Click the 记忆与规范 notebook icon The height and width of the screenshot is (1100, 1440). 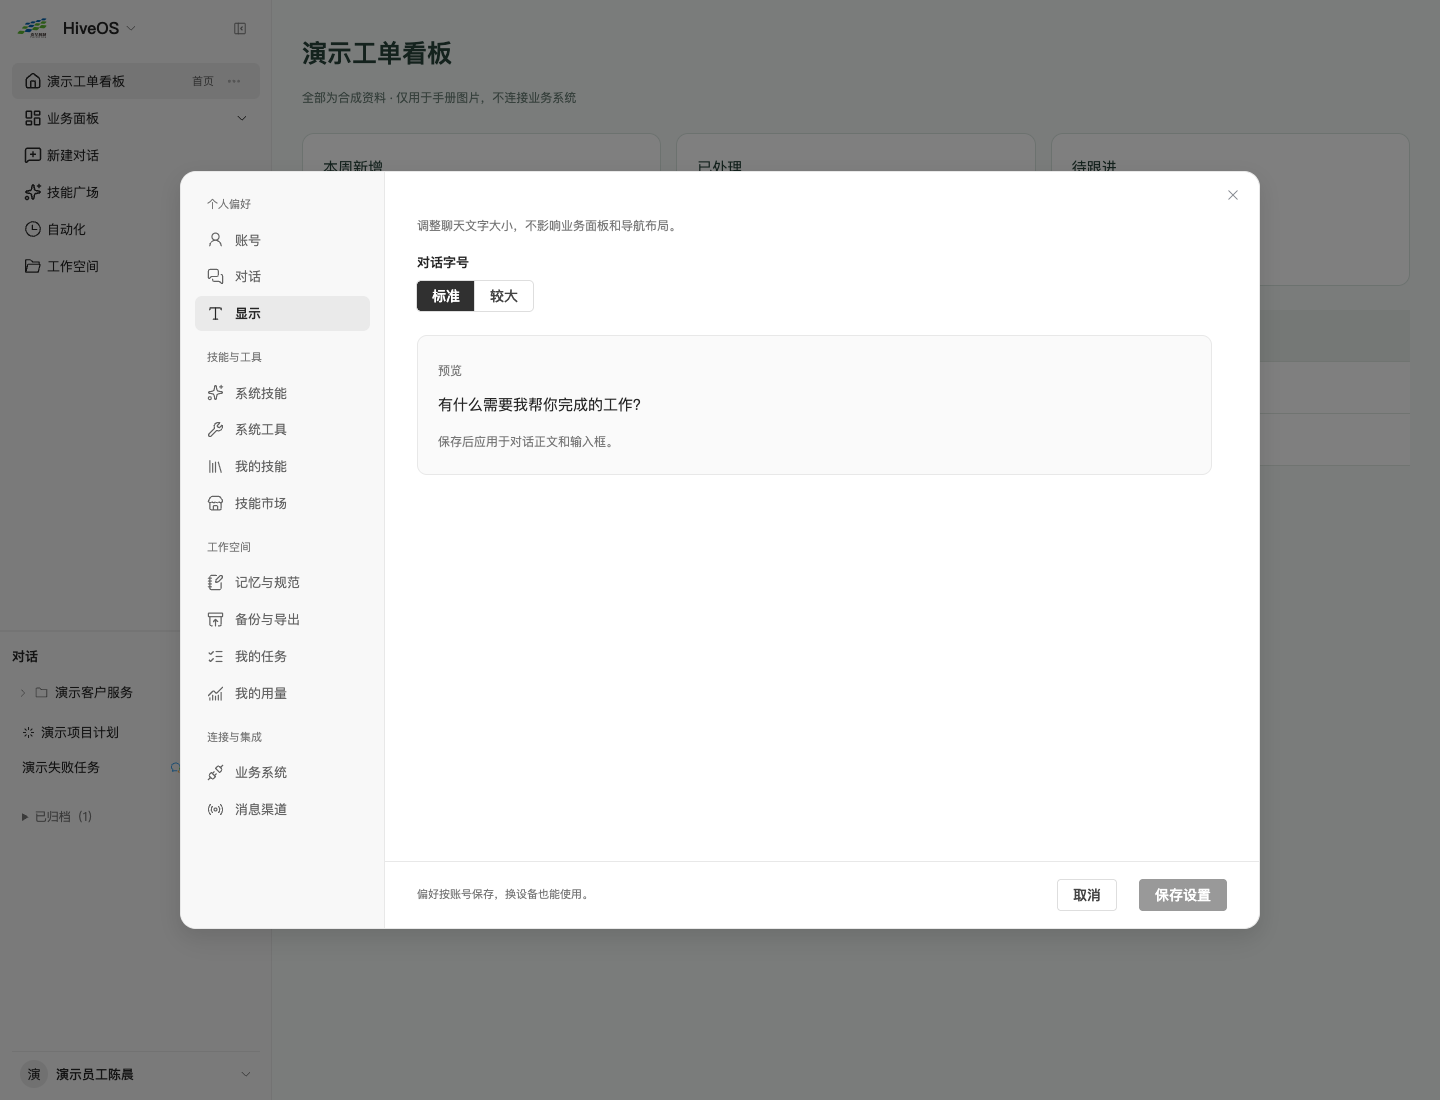point(215,582)
